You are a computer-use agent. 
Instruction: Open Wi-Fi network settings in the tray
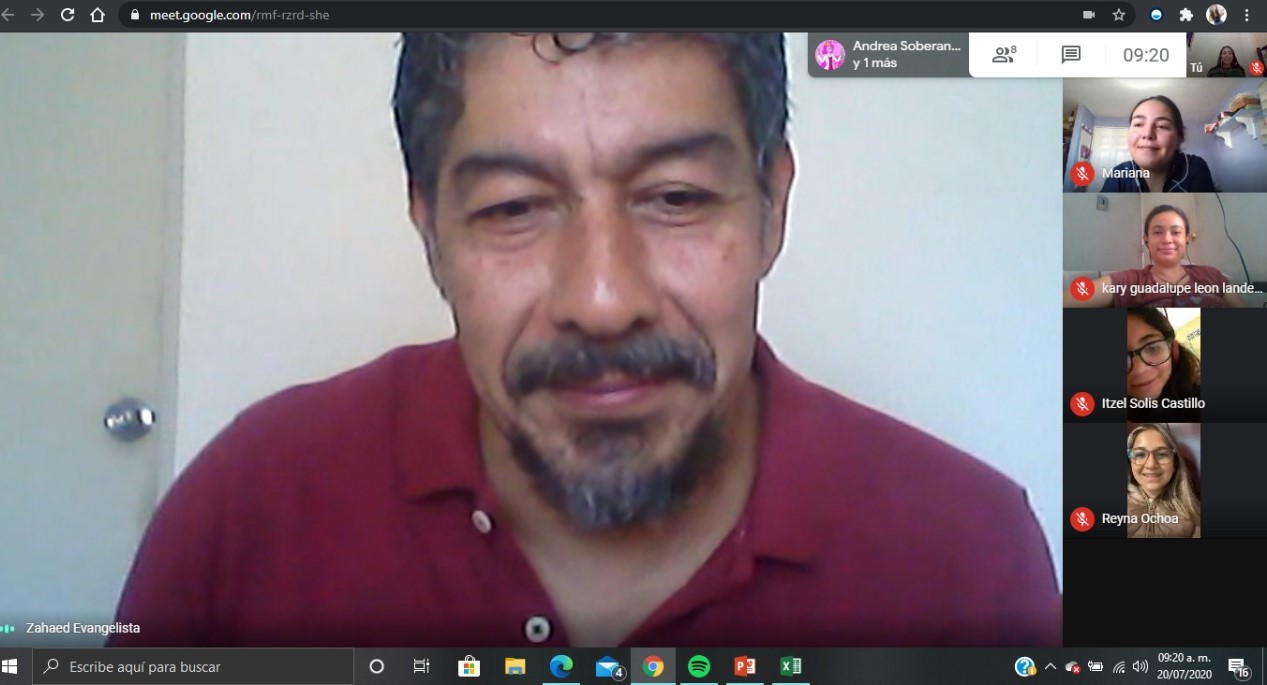point(1118,667)
